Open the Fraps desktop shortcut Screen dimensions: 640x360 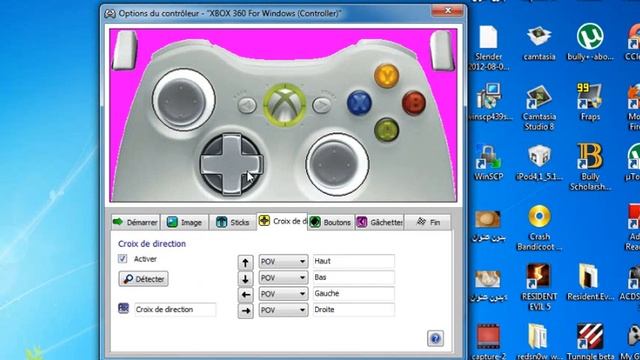590,102
